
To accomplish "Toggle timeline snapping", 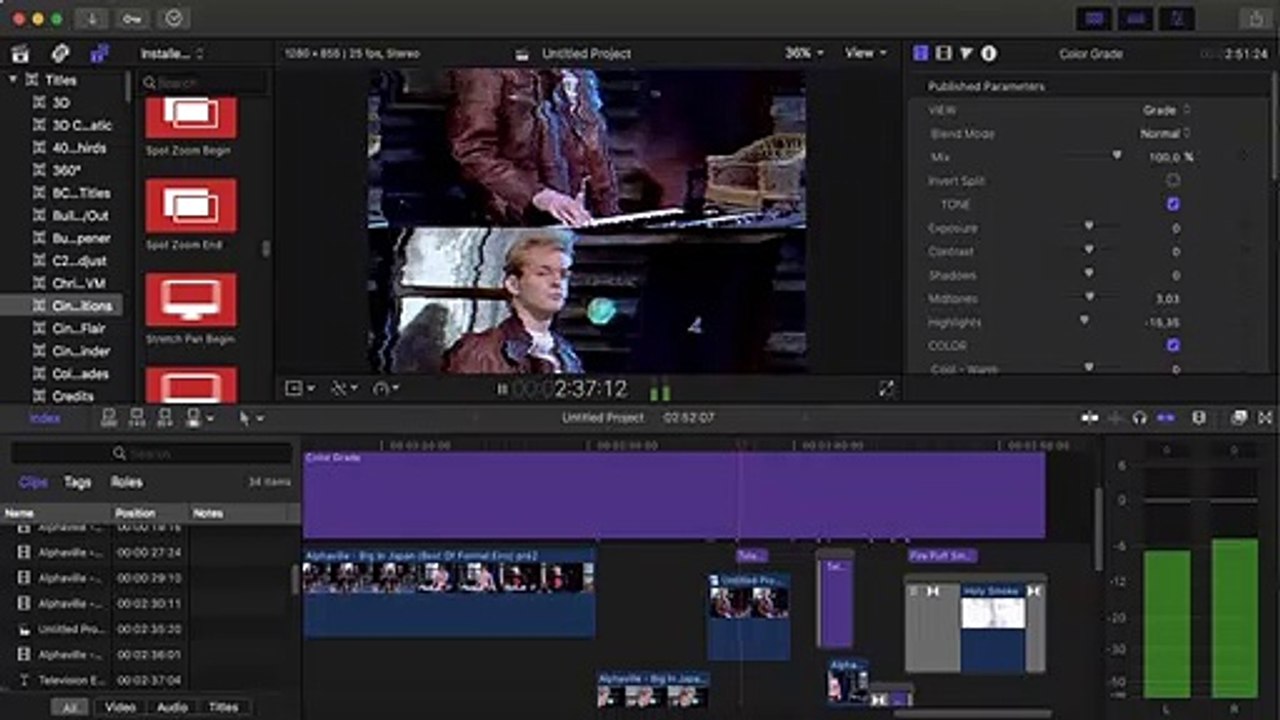I will point(1166,418).
